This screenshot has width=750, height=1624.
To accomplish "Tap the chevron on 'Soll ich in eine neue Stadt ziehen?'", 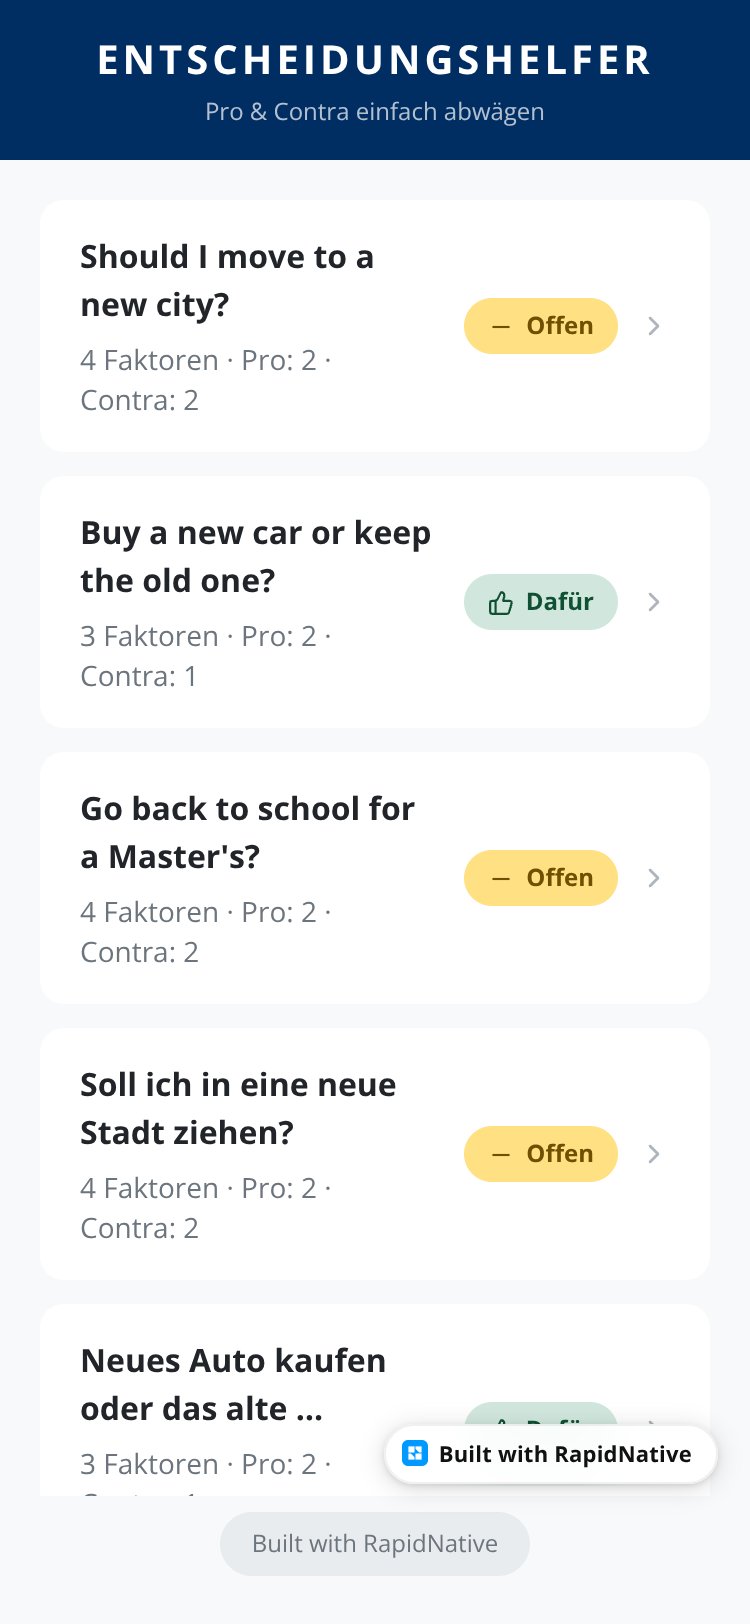I will tap(654, 1154).
